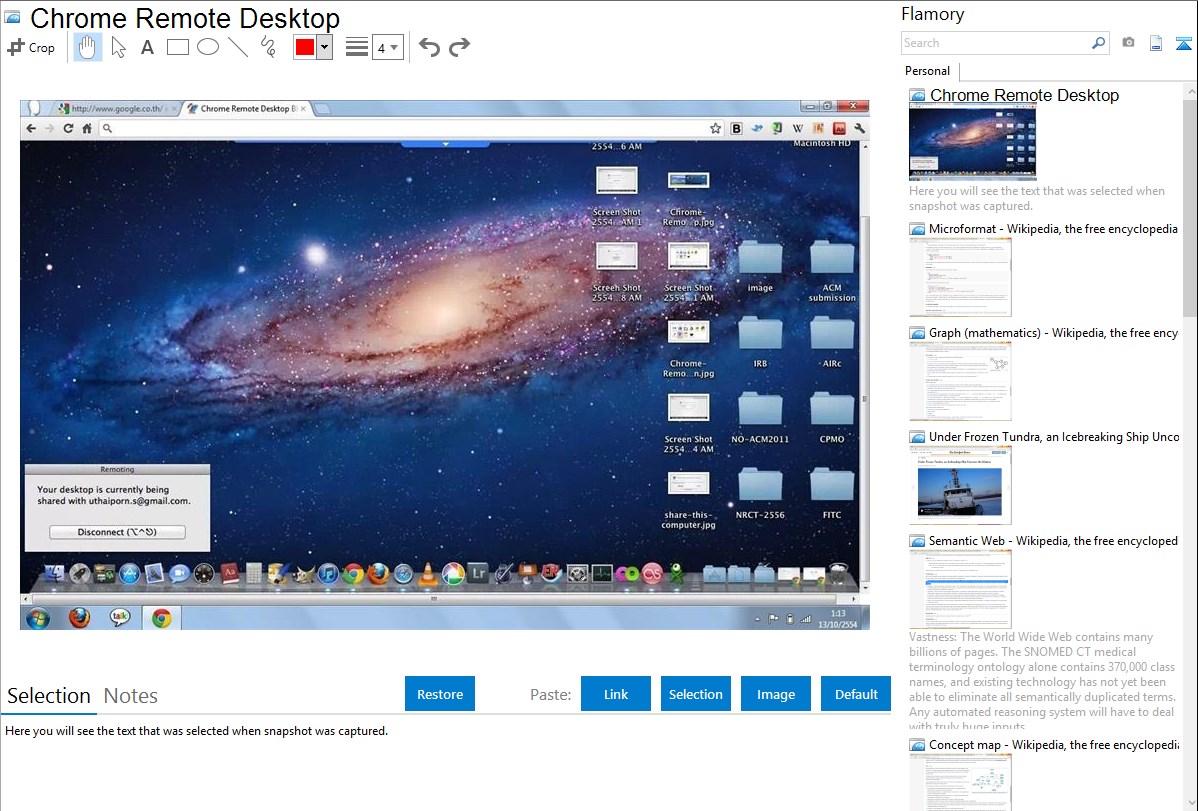Viewport: 1198px width, 811px height.
Task: Click the snapshot icon beside Graph (mathematics) title
Action: pos(917,333)
